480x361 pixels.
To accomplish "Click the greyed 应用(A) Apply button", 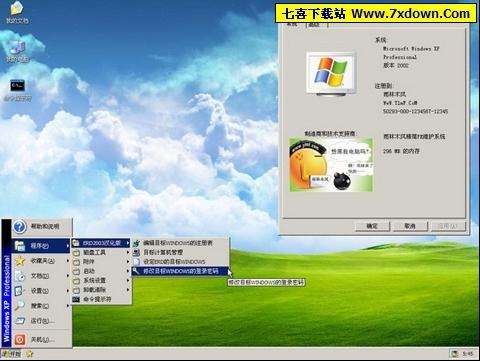I will [x=448, y=226].
